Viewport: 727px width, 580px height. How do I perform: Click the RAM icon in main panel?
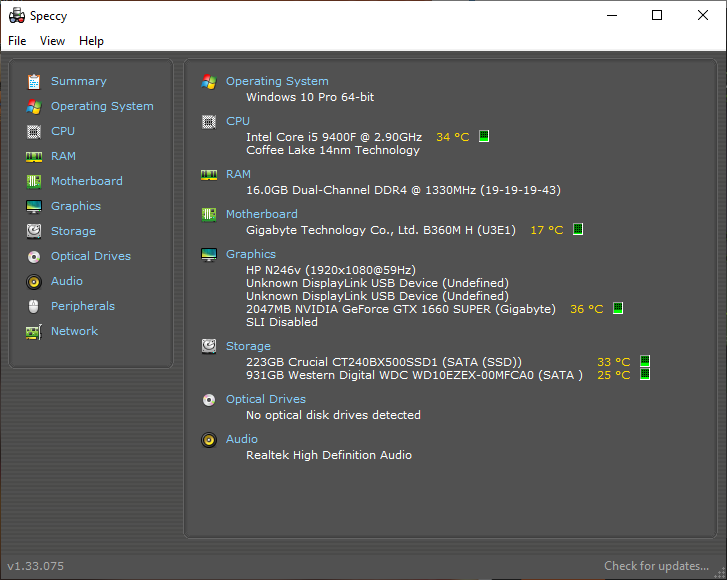click(209, 175)
